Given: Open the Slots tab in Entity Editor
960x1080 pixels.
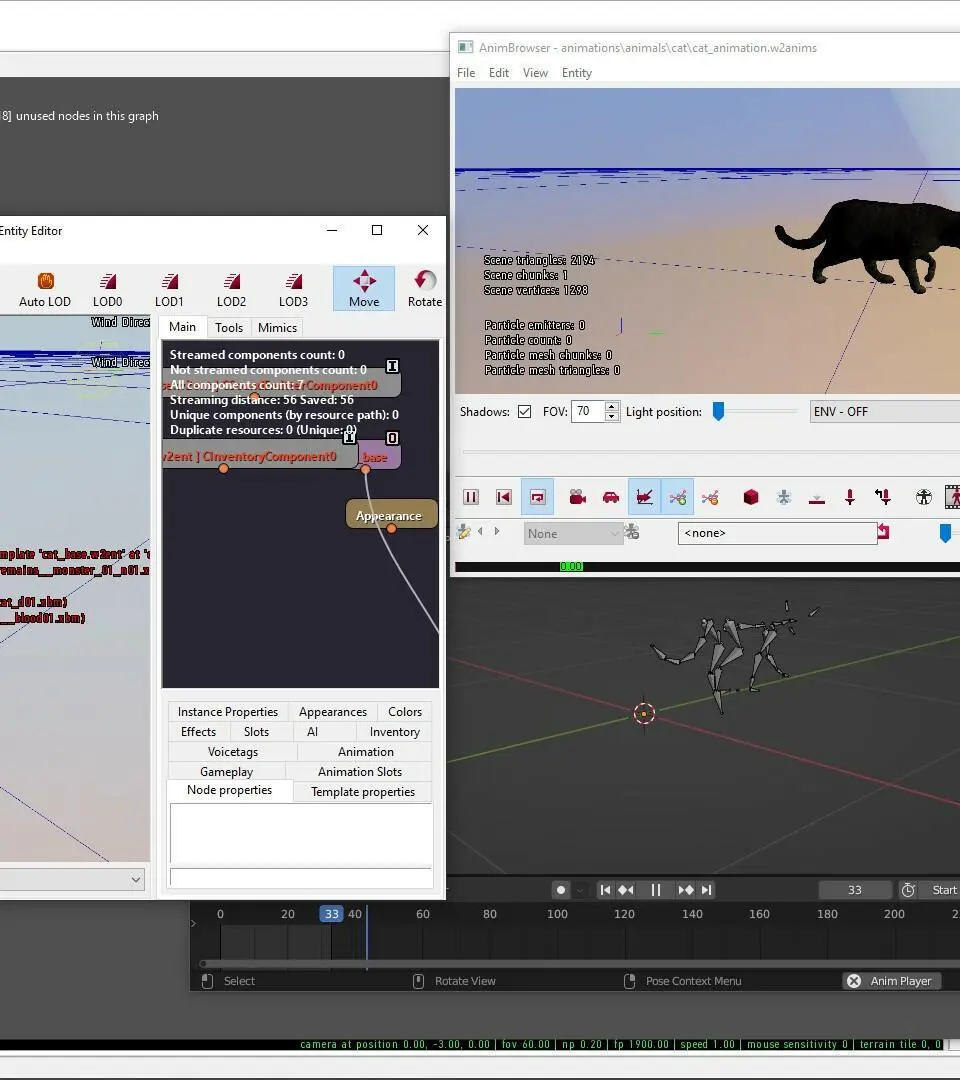Looking at the screenshot, I should point(256,731).
